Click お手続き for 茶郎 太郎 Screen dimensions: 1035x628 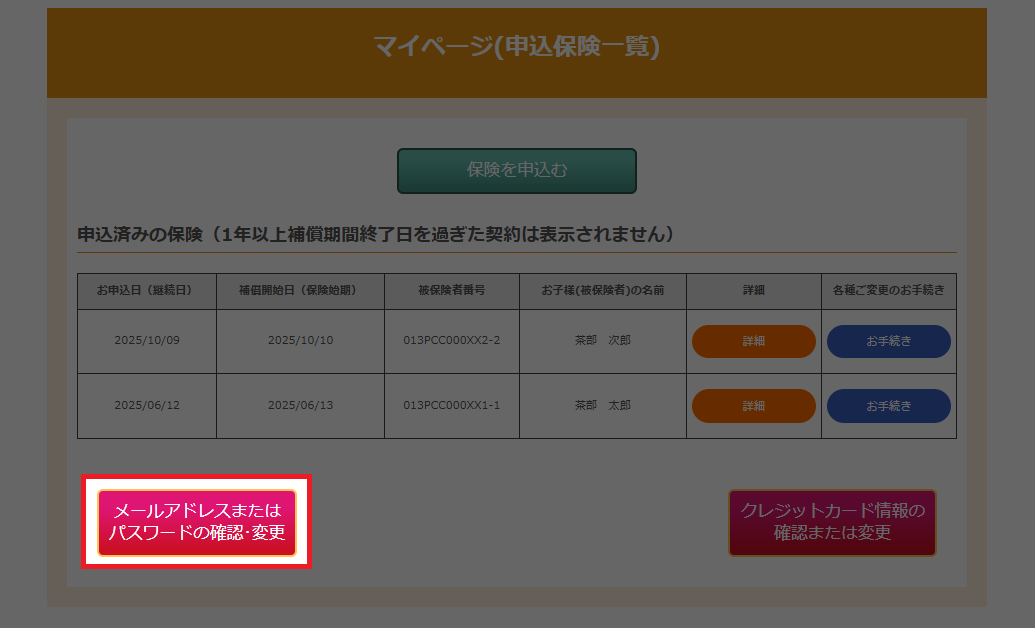click(888, 405)
